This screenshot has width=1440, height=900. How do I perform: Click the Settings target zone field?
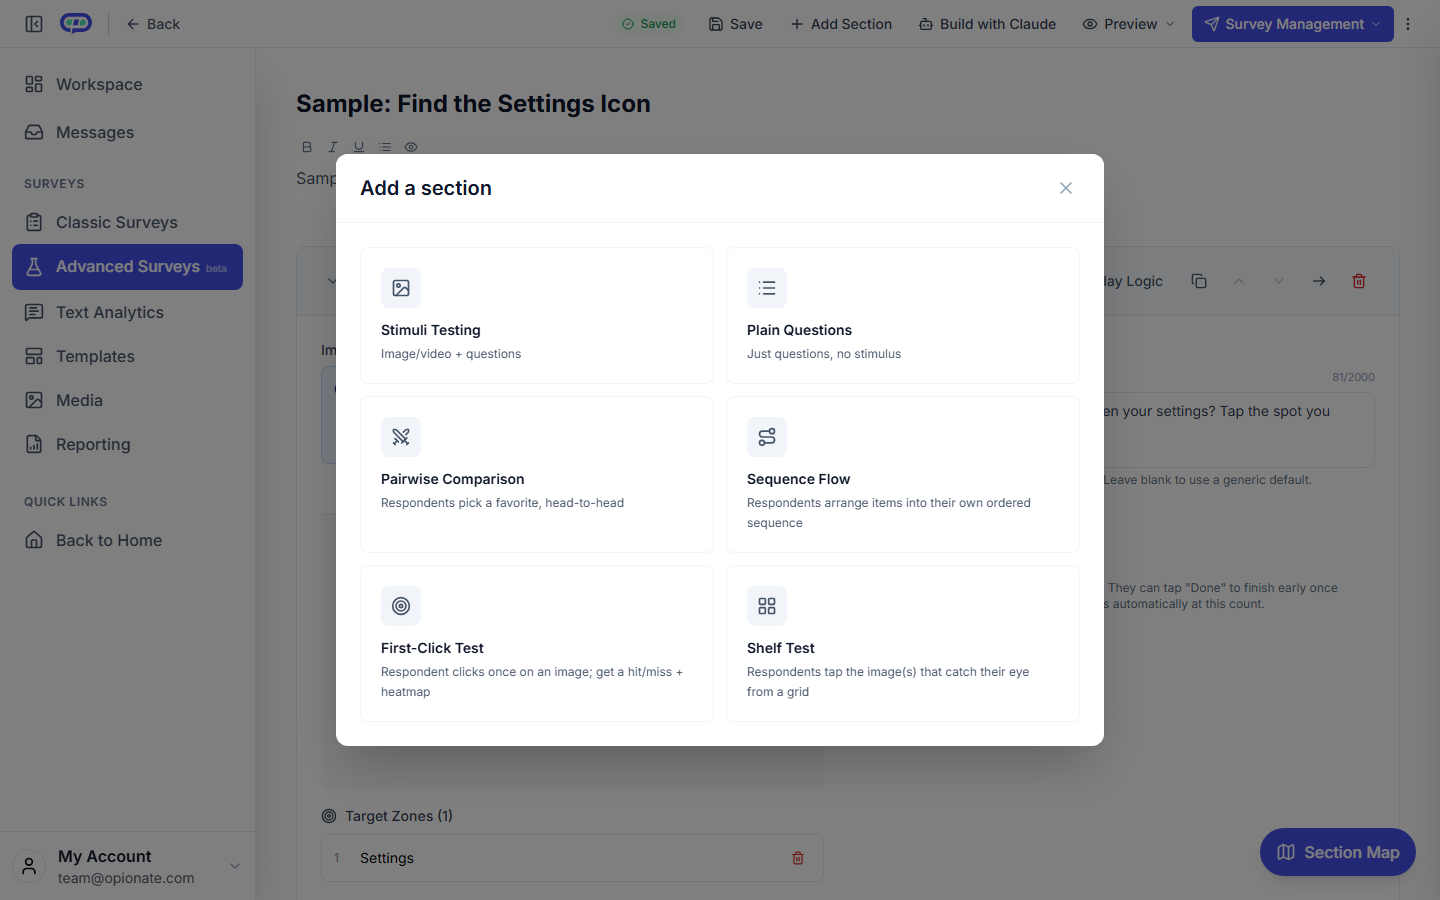(572, 858)
